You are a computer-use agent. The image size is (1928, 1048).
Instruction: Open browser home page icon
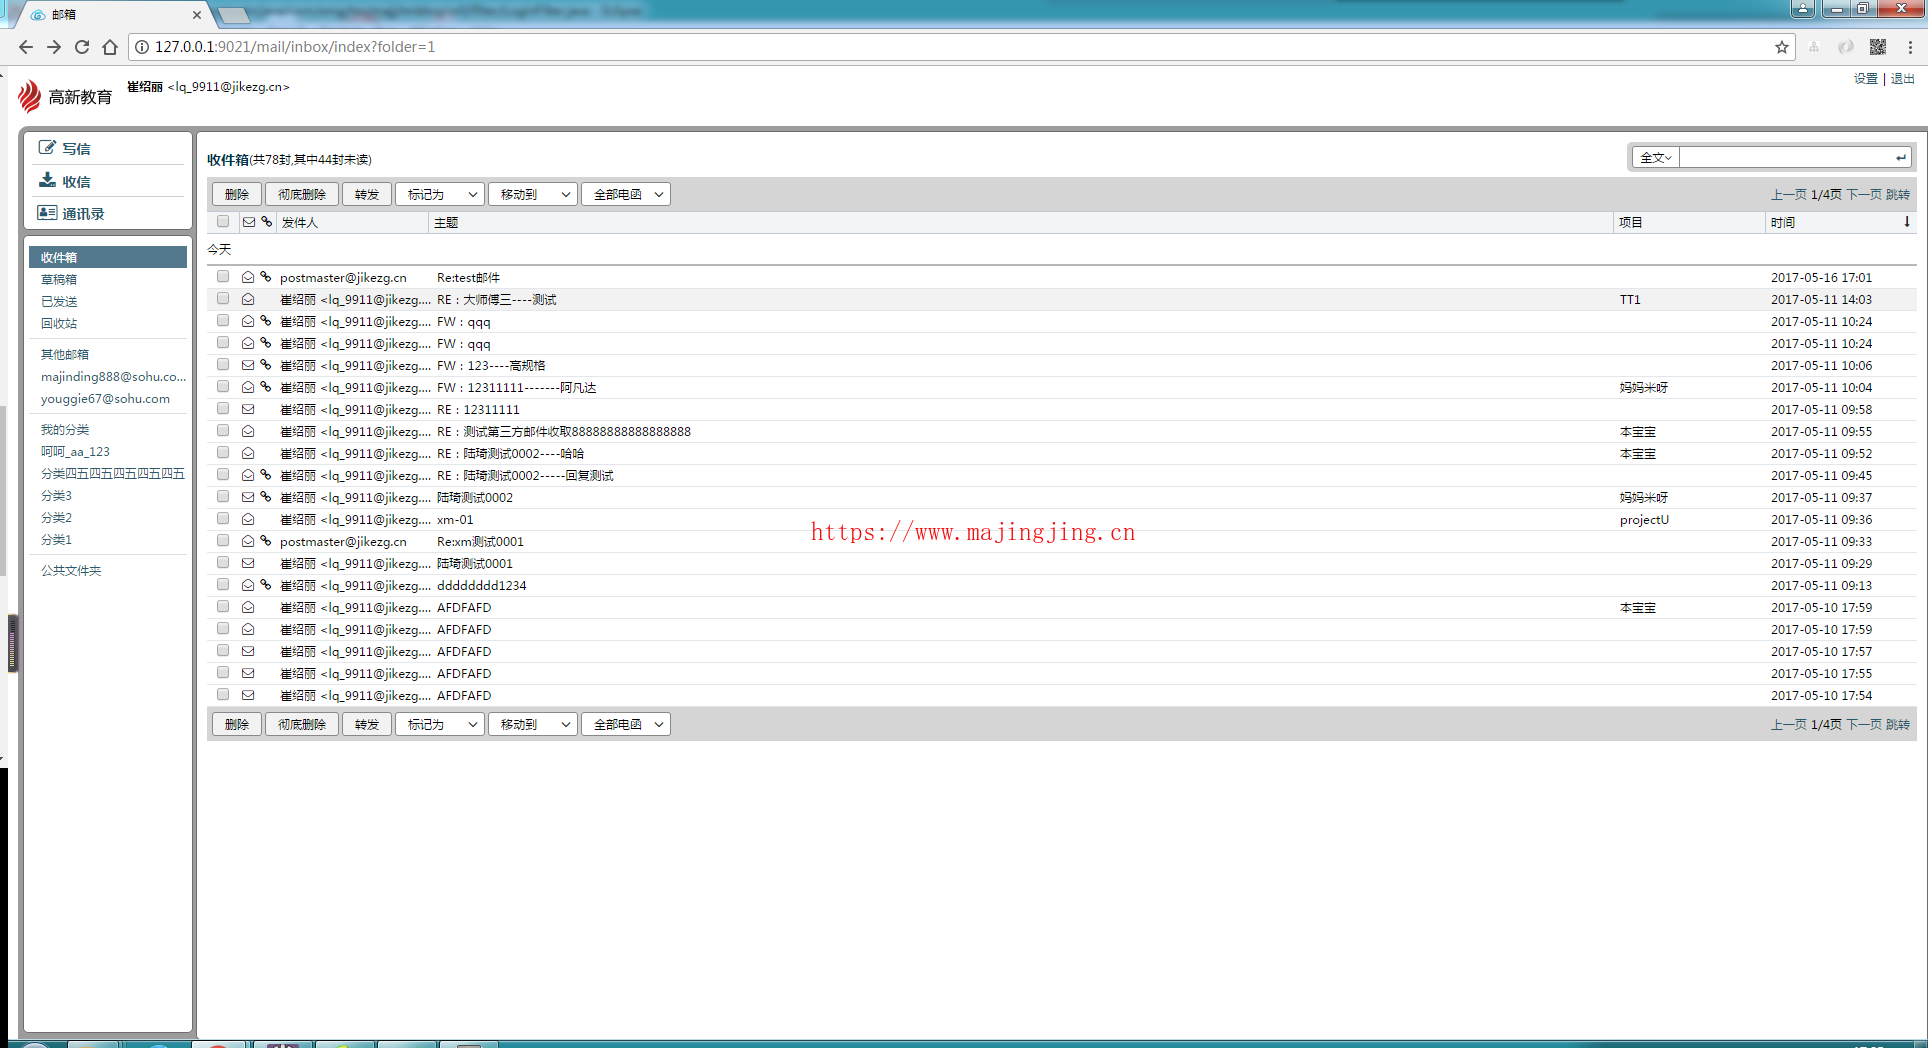pos(110,47)
